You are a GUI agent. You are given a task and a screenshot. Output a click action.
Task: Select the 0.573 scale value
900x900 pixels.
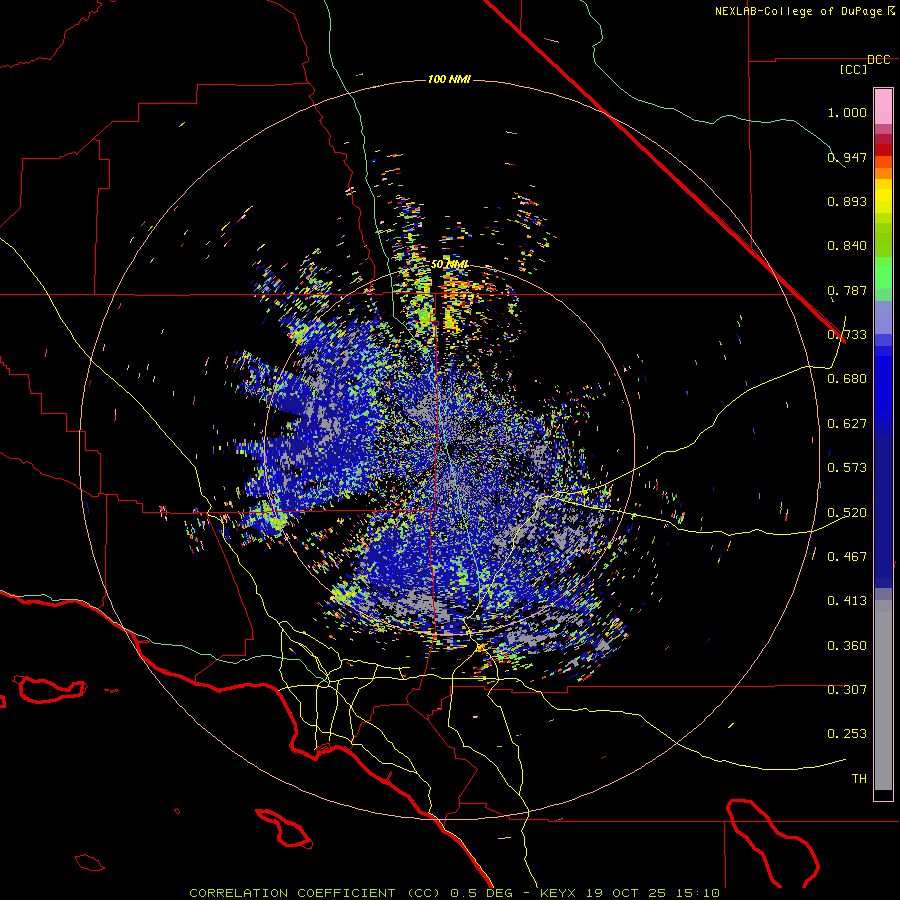click(847, 468)
